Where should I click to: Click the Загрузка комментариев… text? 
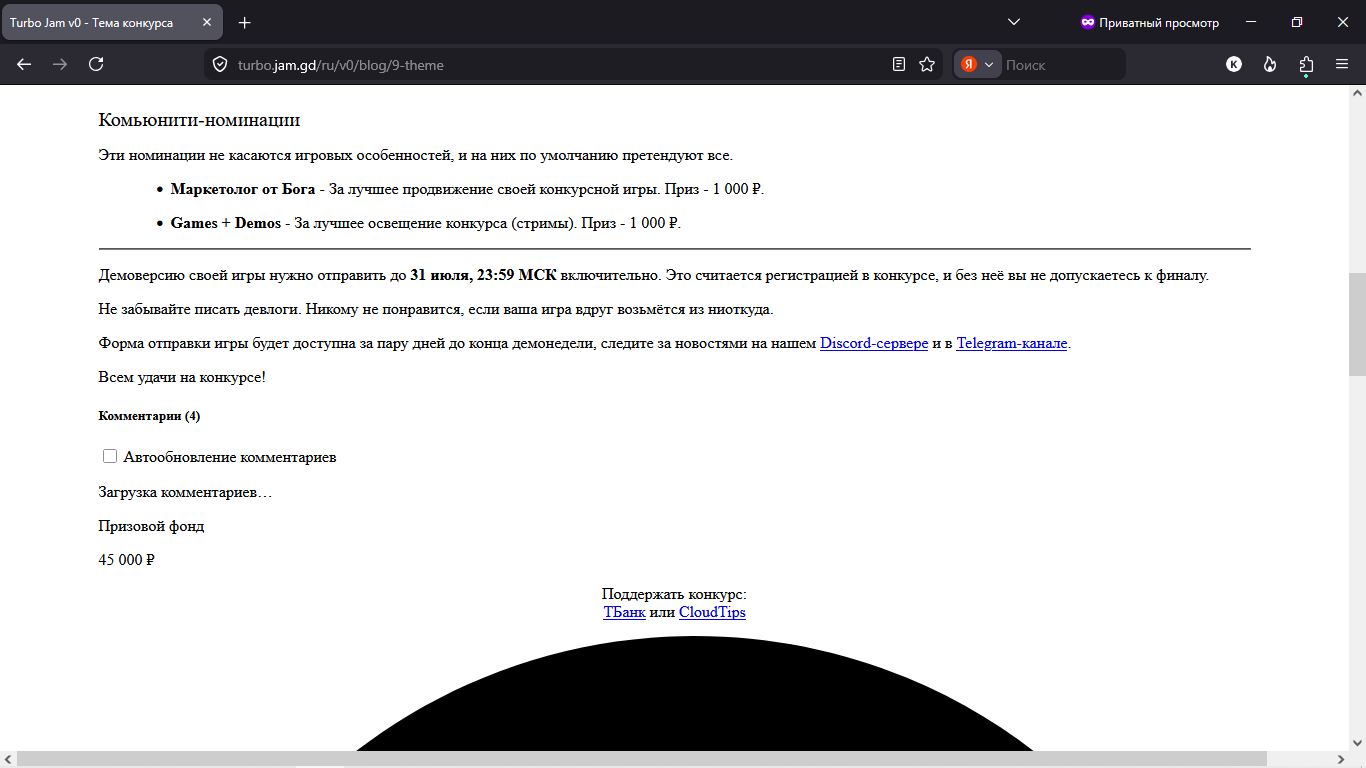click(x=185, y=492)
